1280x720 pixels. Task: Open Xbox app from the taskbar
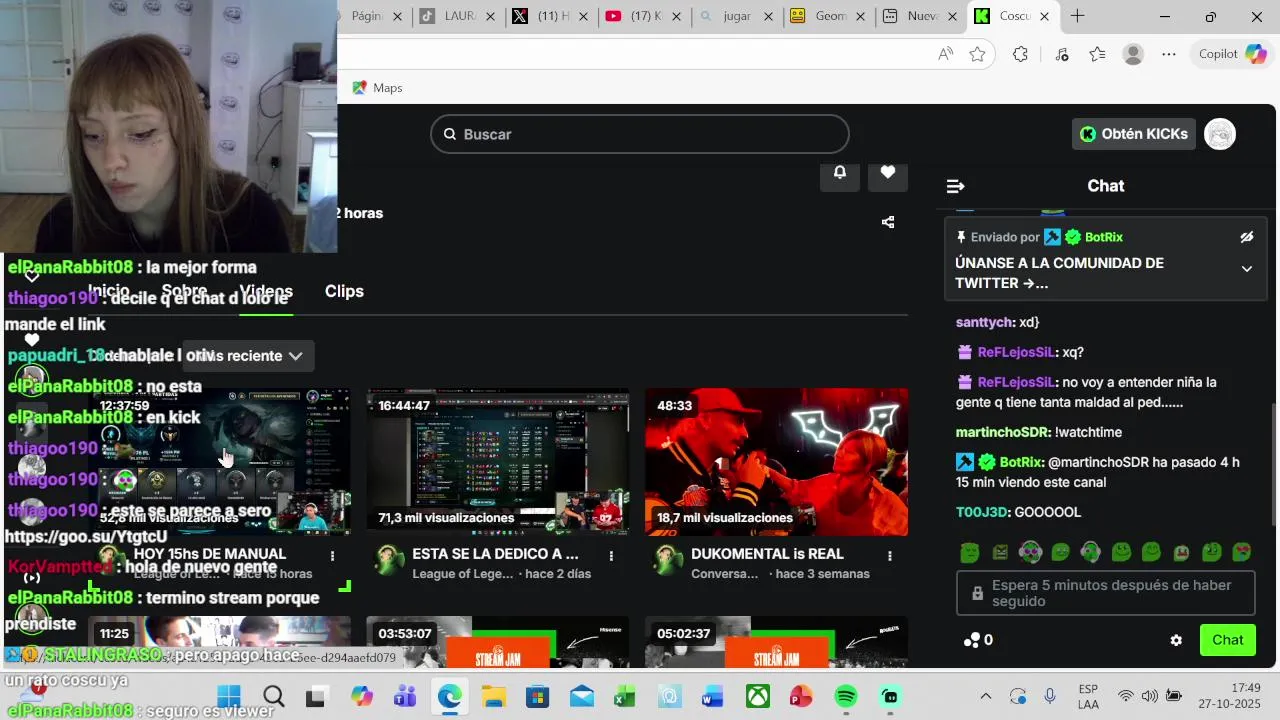[758, 696]
